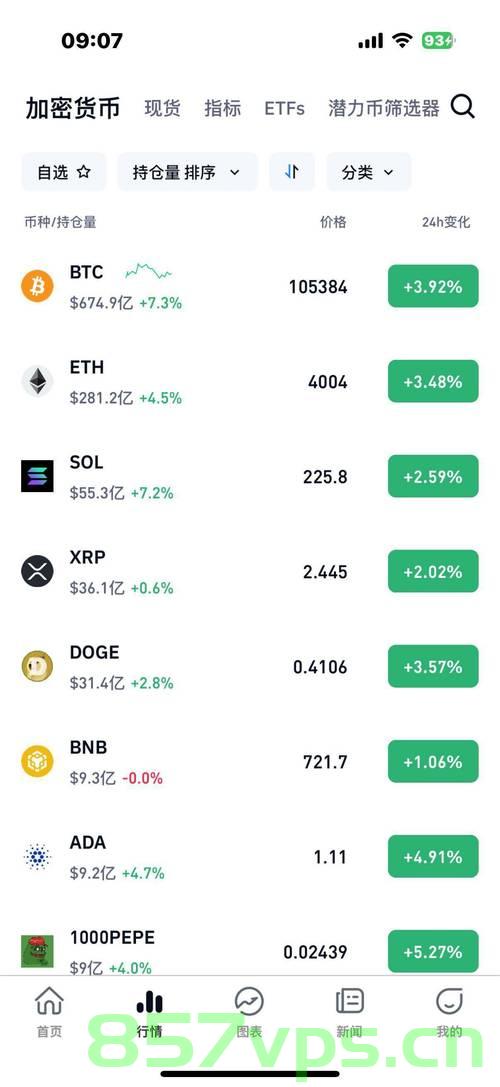500x1087 pixels.
Task: Open the 新闻 news icon
Action: click(350, 1000)
